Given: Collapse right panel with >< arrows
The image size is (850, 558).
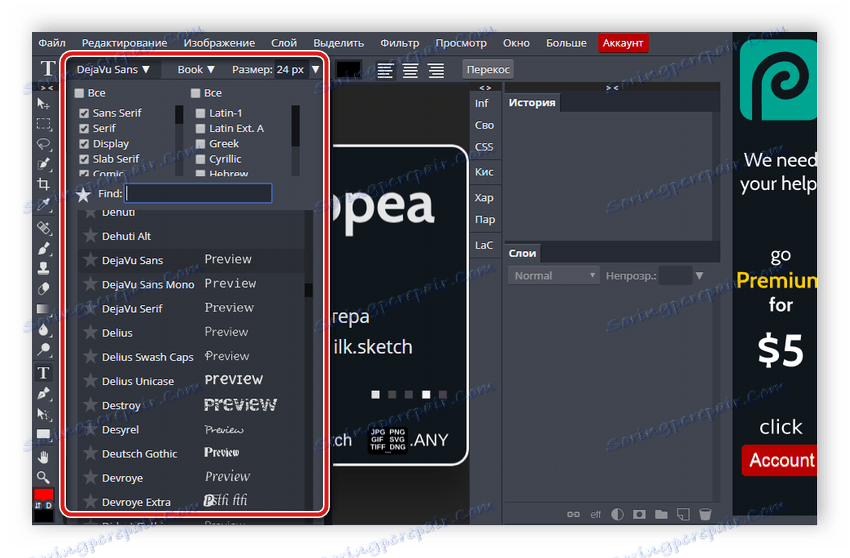Looking at the screenshot, I should point(612,87).
